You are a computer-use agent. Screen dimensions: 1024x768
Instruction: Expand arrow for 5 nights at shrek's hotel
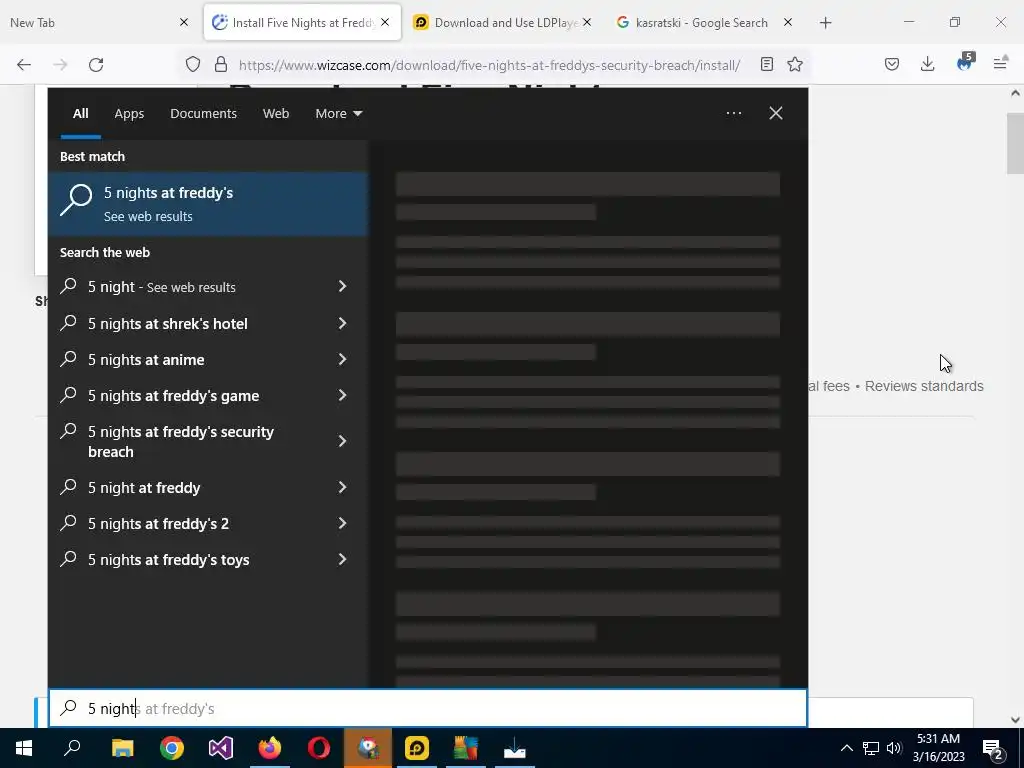(x=342, y=323)
